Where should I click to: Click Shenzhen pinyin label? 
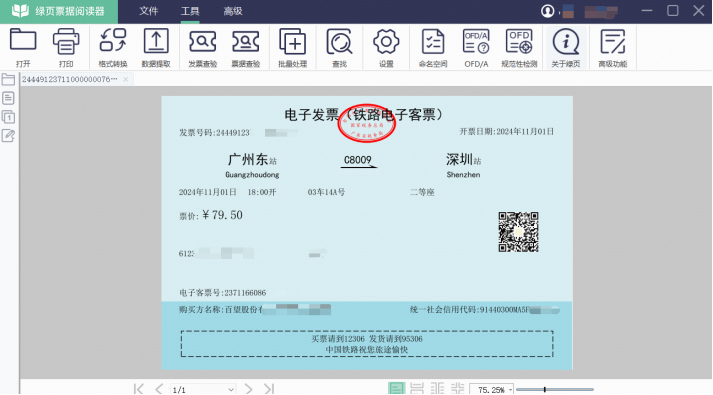coord(463,175)
